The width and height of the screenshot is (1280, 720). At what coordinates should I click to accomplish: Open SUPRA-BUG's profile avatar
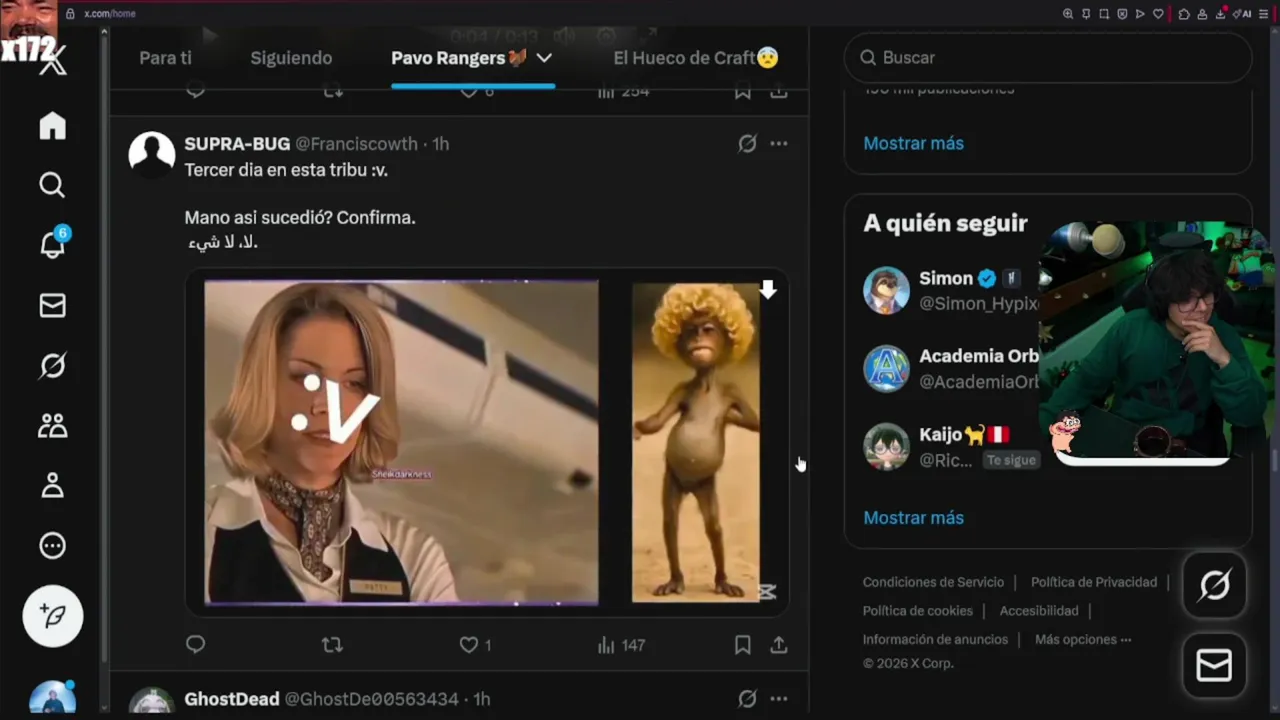point(152,154)
